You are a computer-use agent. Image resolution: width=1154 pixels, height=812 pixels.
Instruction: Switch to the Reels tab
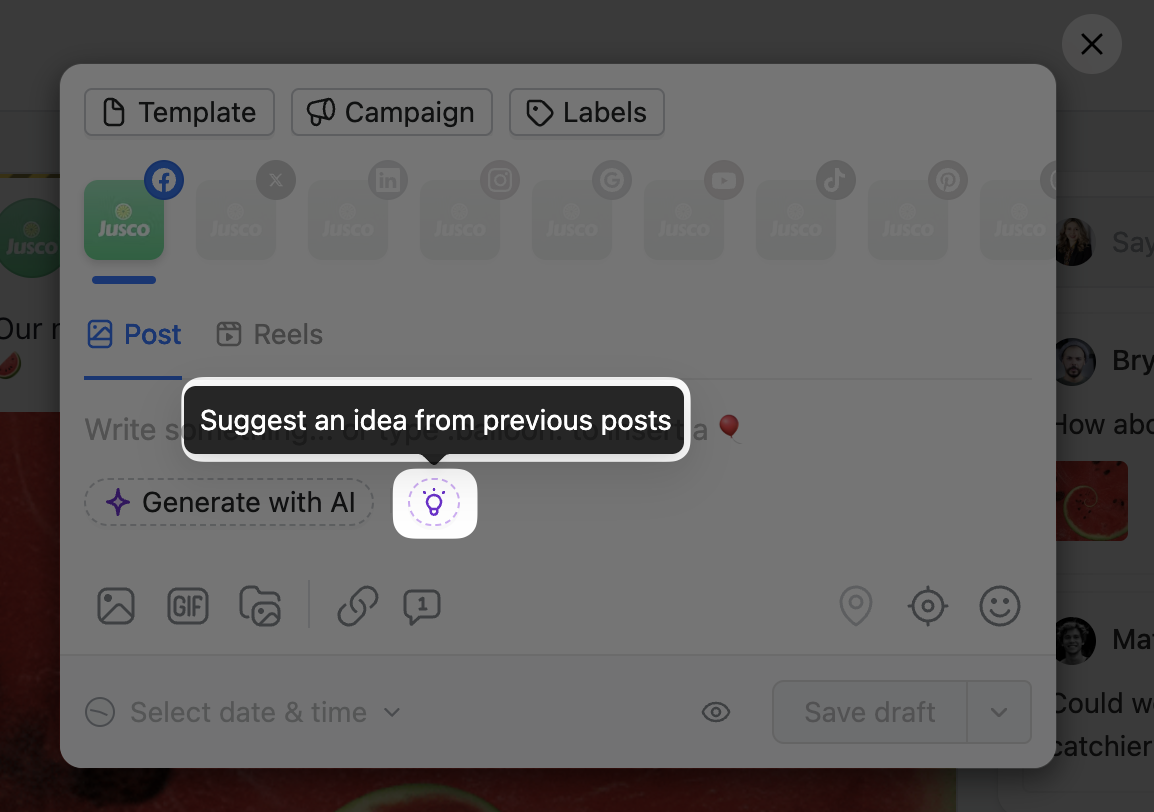point(270,334)
